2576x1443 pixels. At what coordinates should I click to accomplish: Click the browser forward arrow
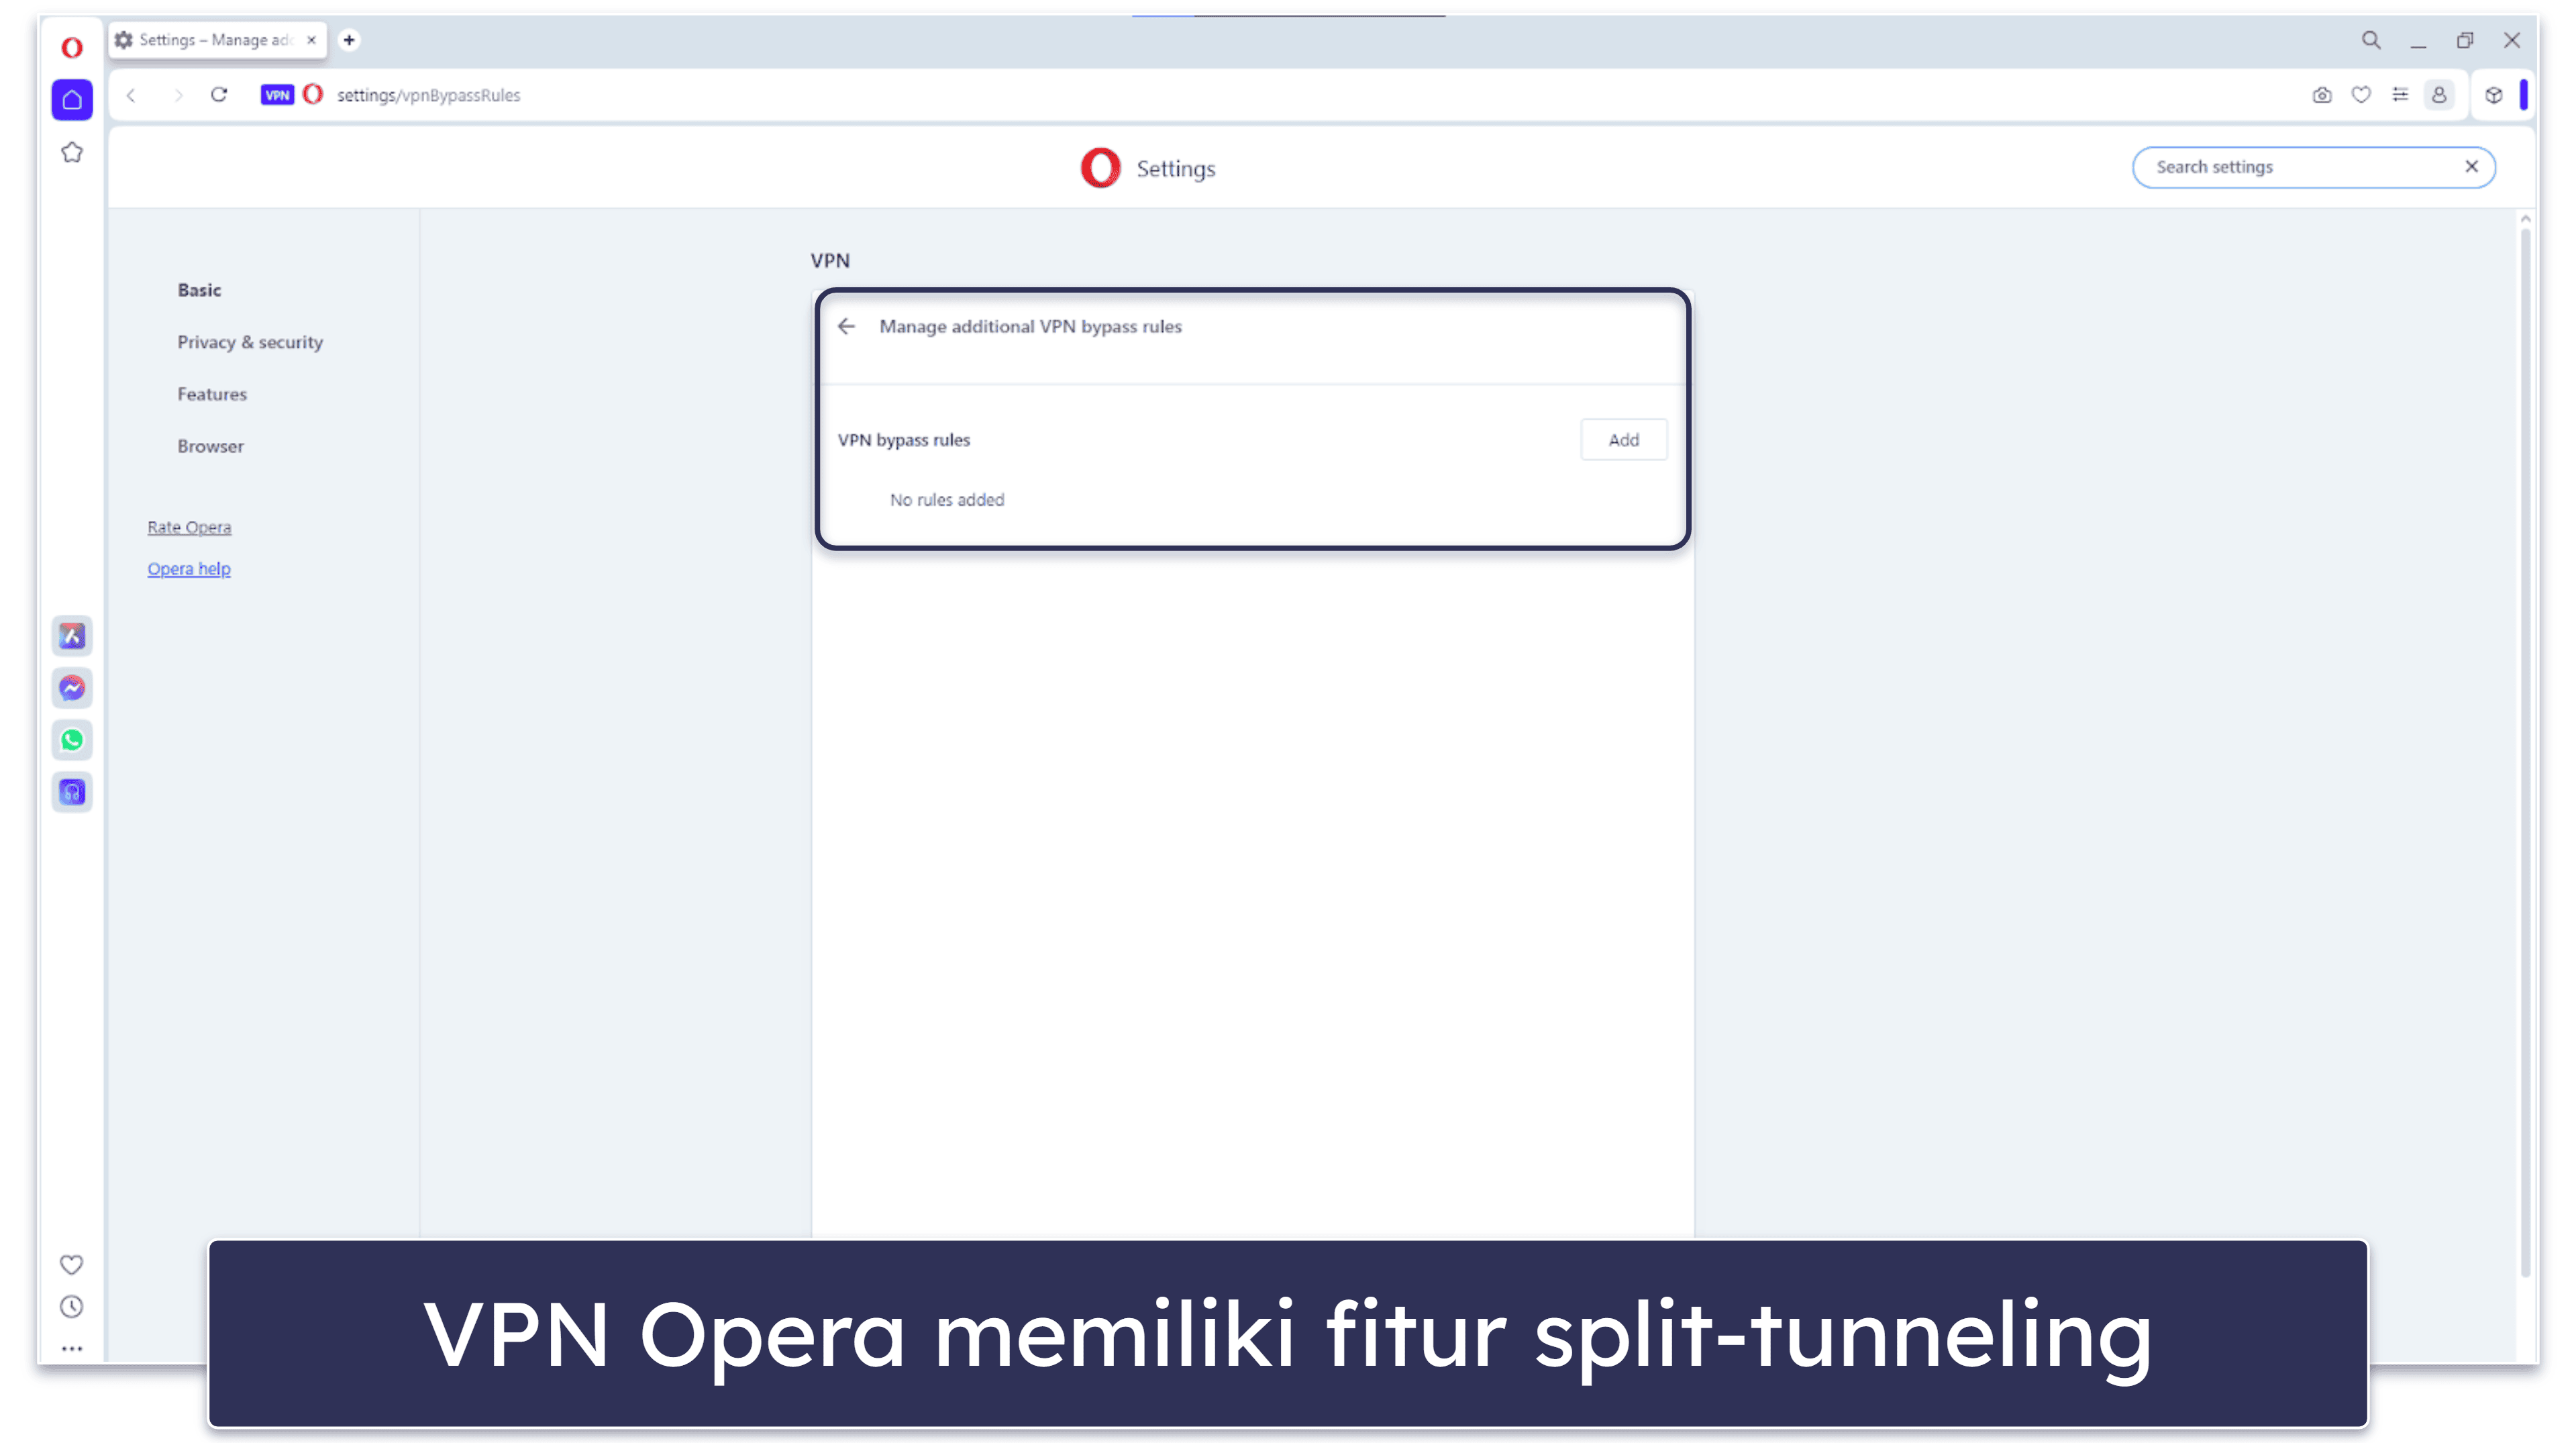pyautogui.click(x=178, y=95)
